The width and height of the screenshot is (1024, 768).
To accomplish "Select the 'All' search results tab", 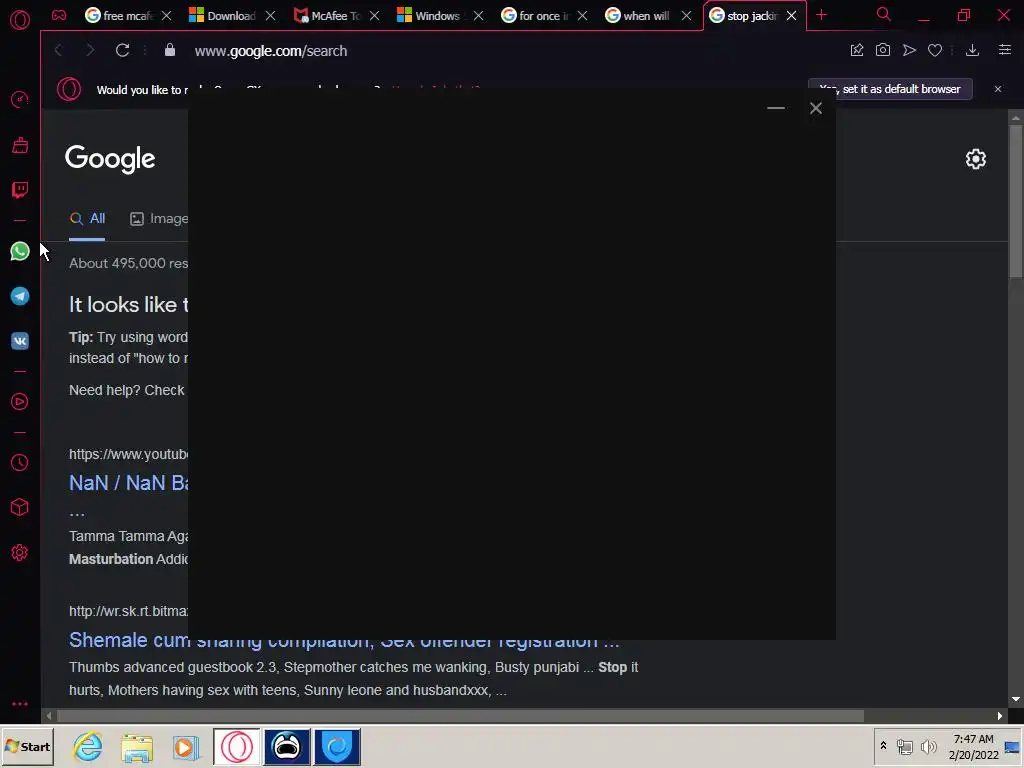I will (x=88, y=219).
